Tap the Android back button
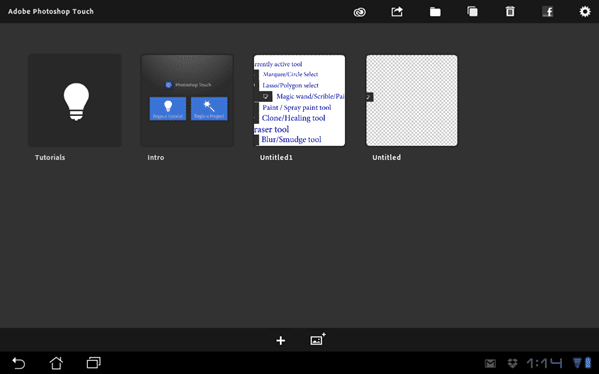The image size is (599, 374). click(19, 363)
